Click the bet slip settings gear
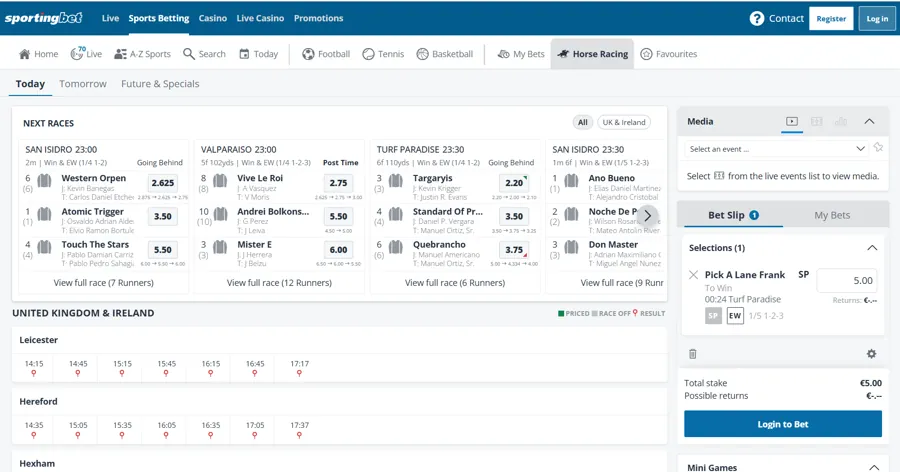900x472 pixels. (871, 354)
